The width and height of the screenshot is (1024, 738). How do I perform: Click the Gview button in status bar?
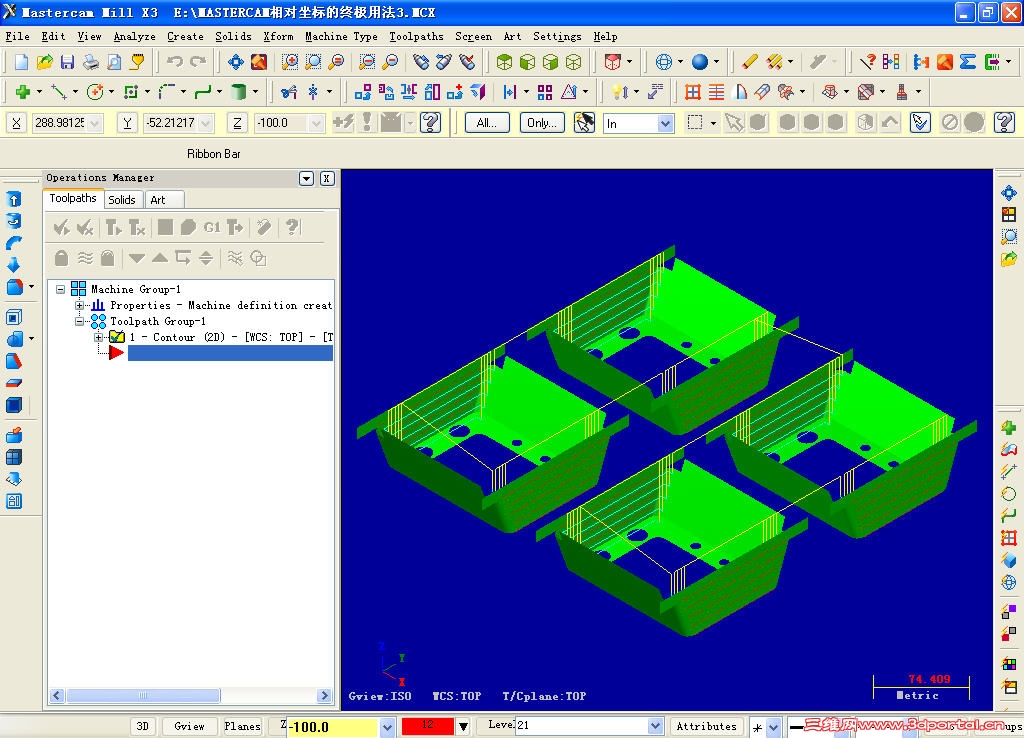pos(189,726)
